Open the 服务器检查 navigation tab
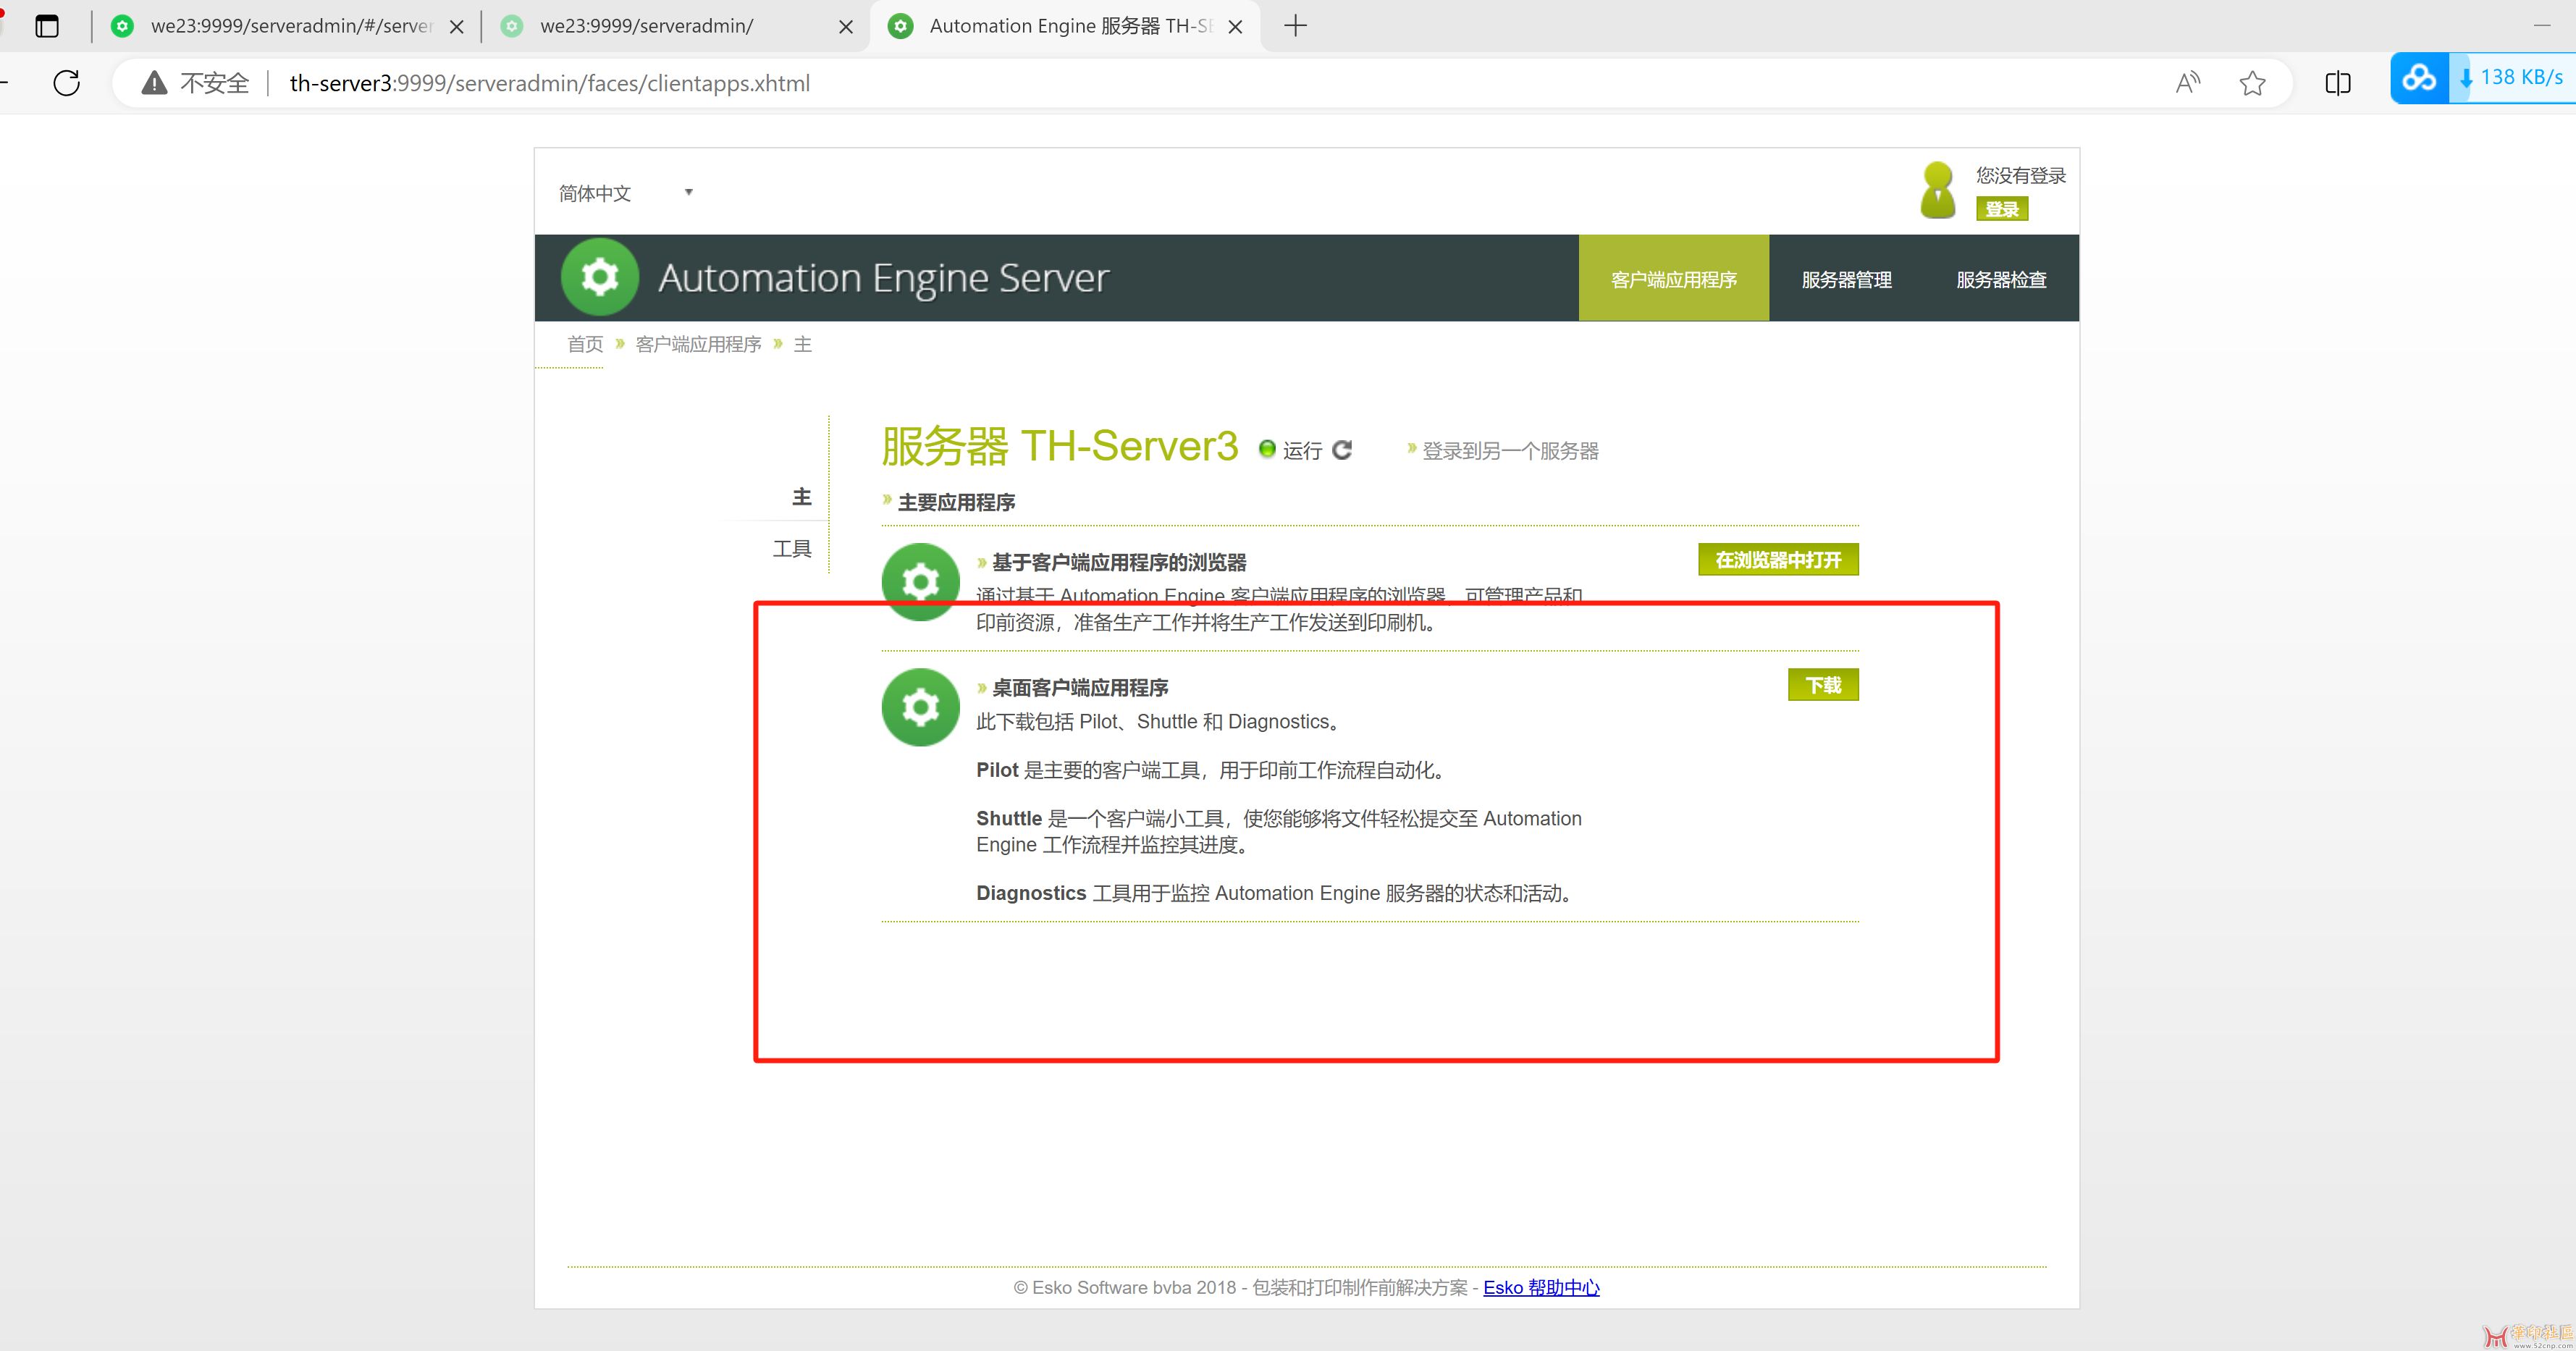 tap(2000, 279)
